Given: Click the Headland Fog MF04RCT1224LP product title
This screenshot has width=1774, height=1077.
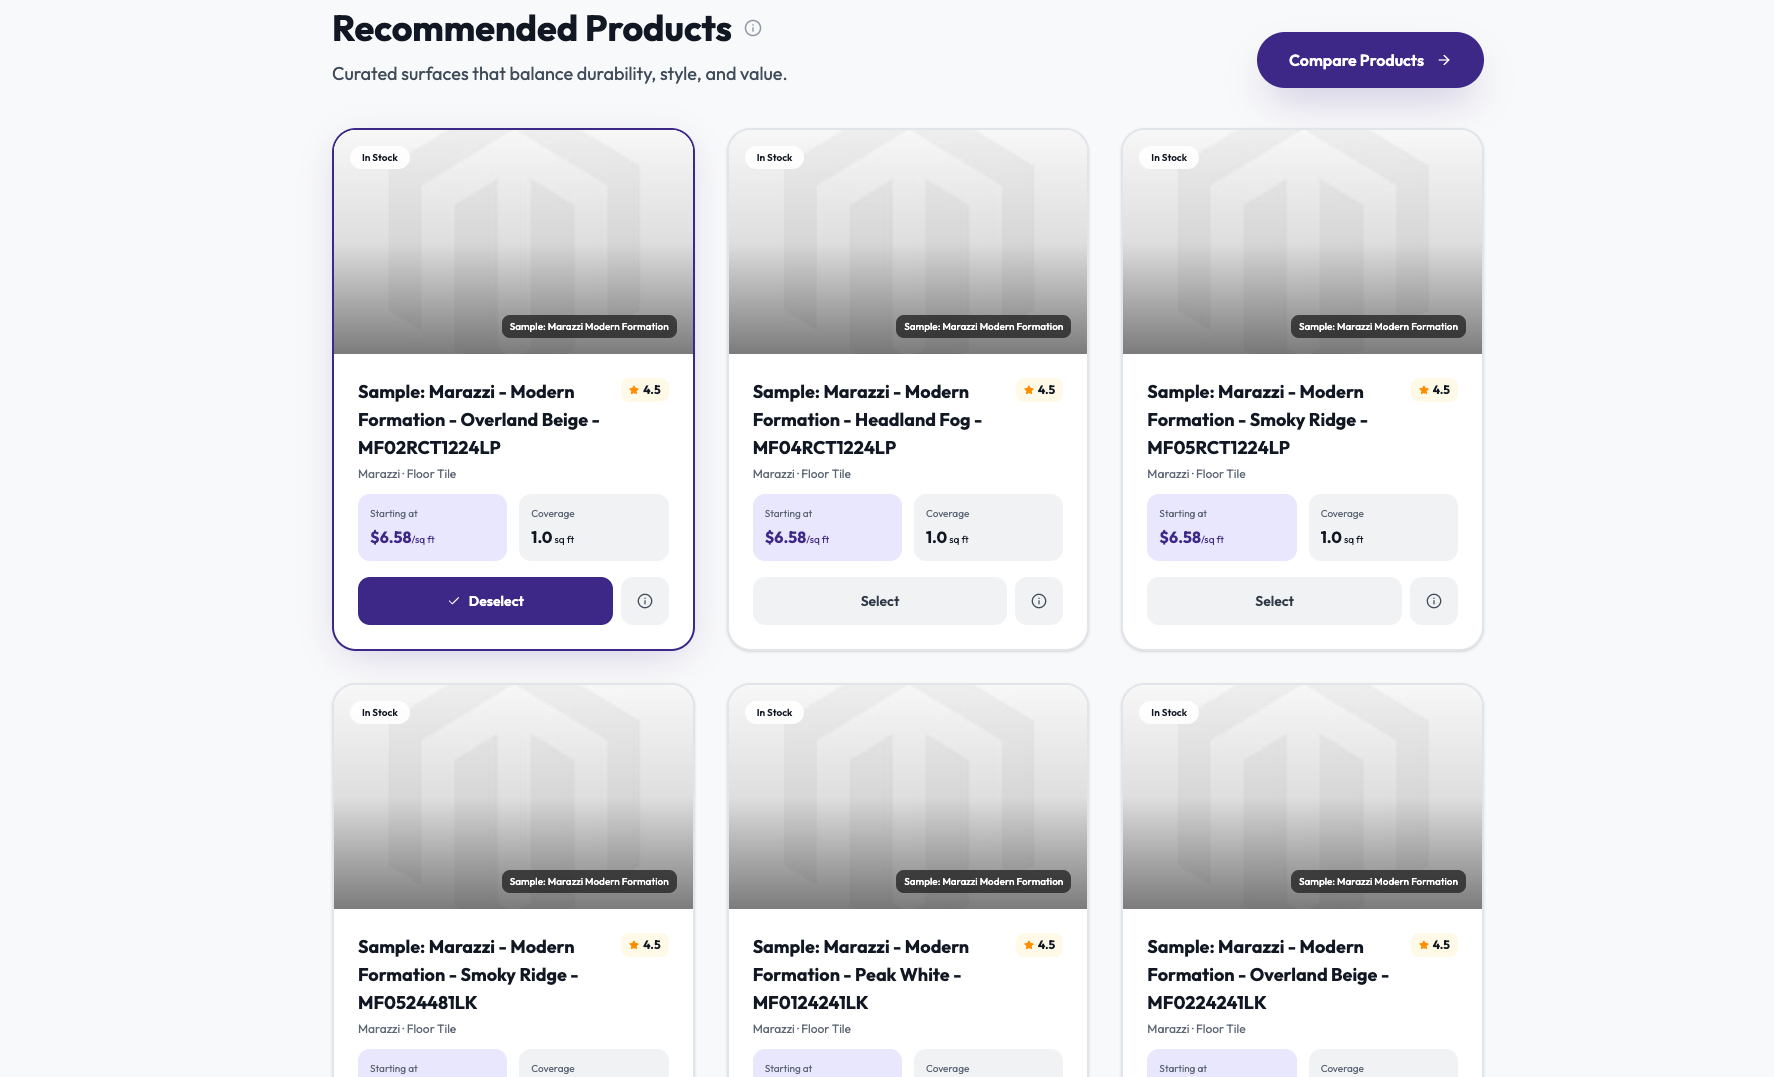Looking at the screenshot, I should [x=867, y=420].
